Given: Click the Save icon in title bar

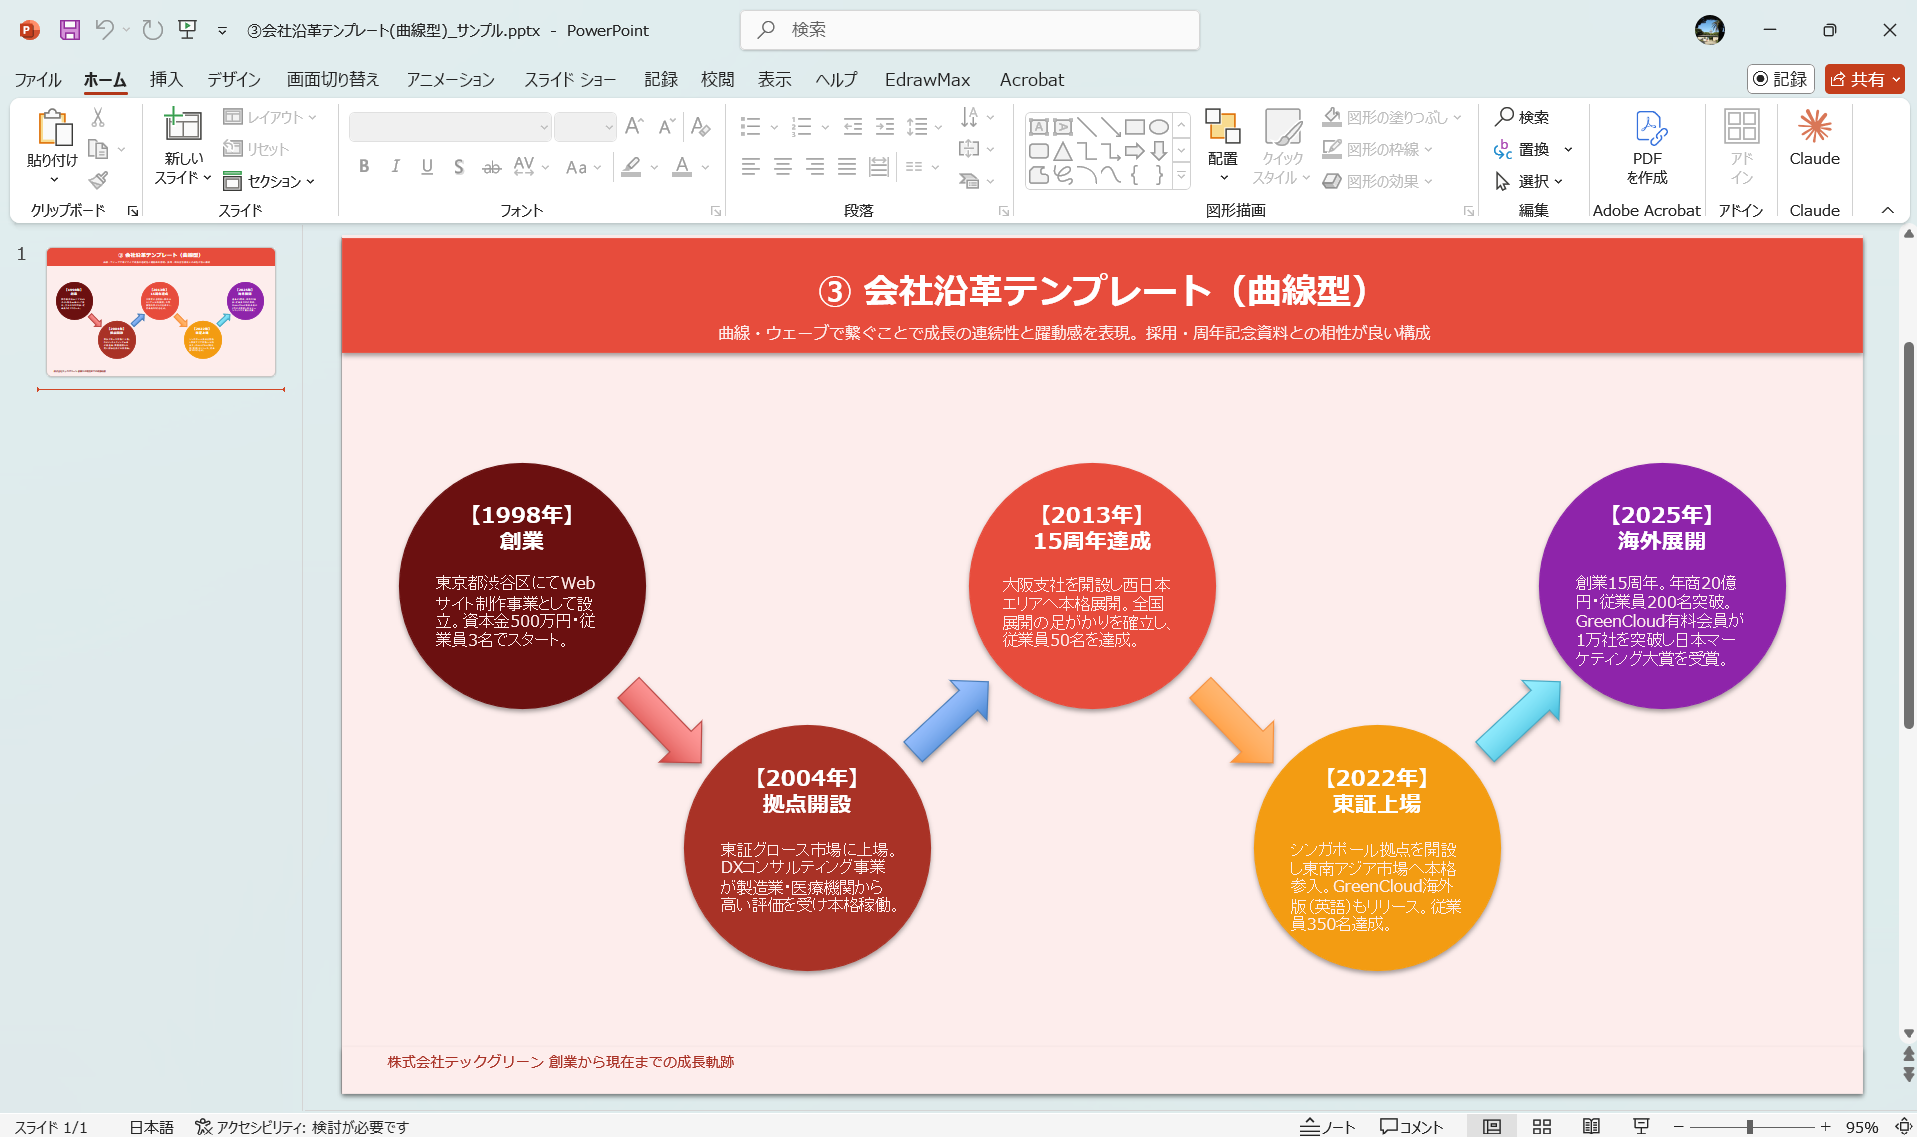Looking at the screenshot, I should [69, 30].
